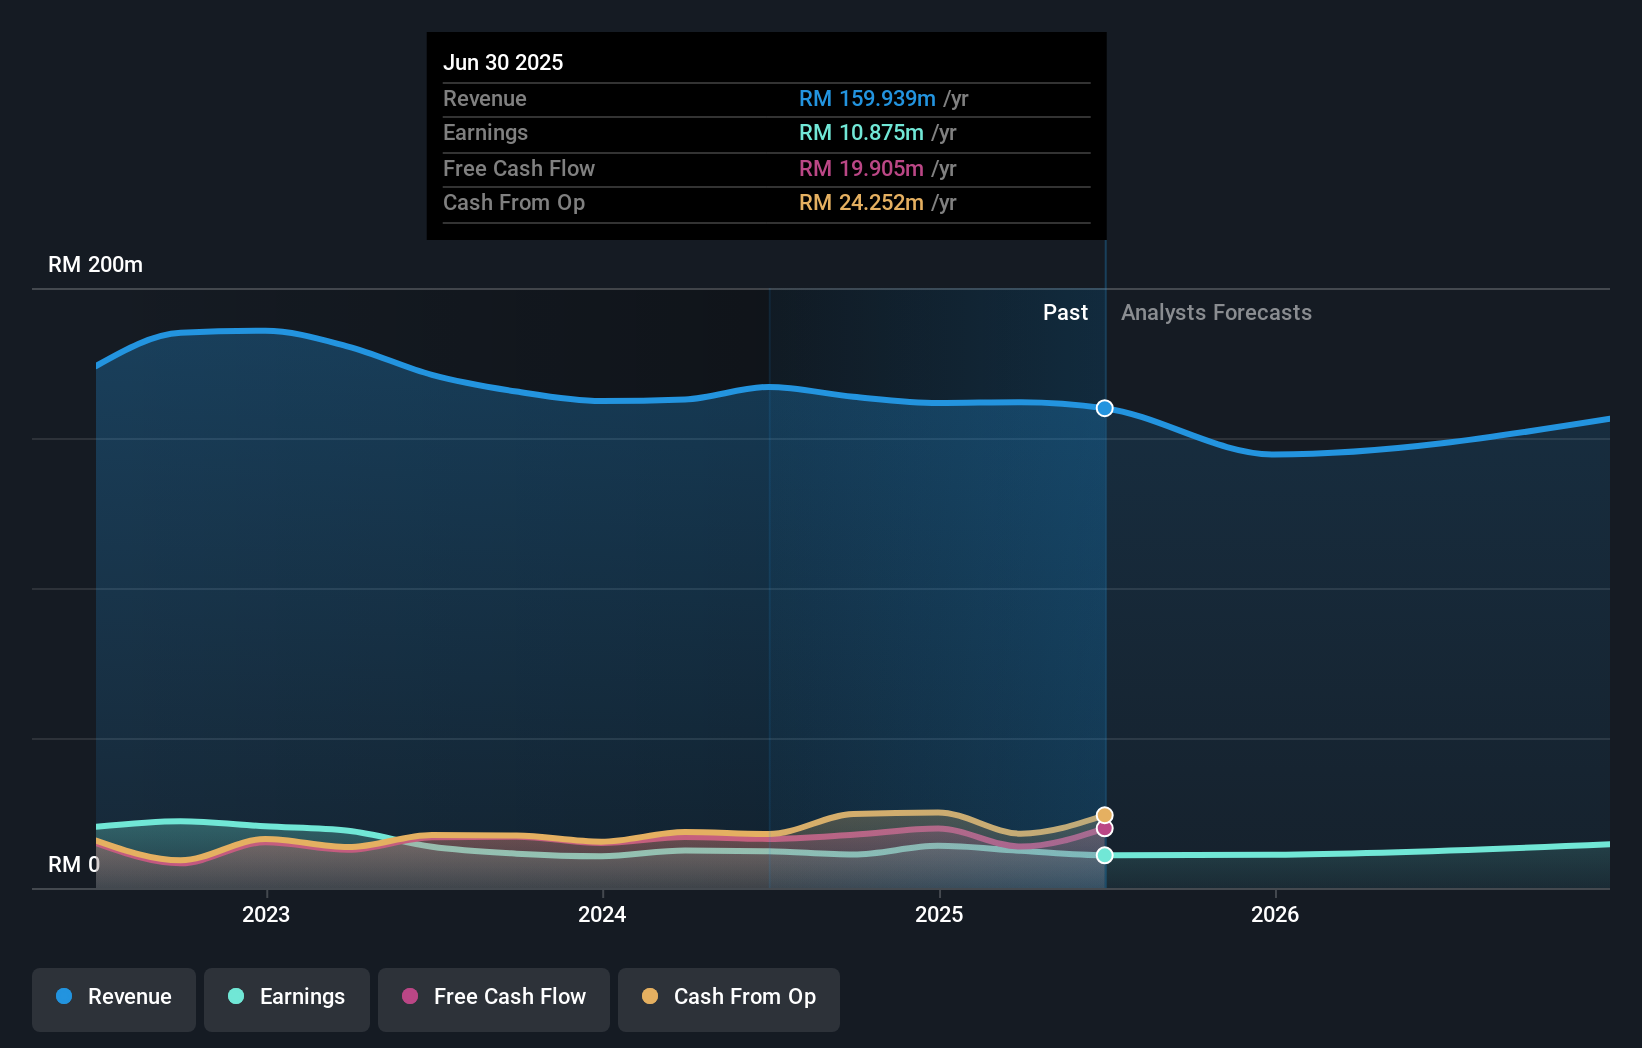Toggle the Revenue series visibility

pyautogui.click(x=113, y=997)
